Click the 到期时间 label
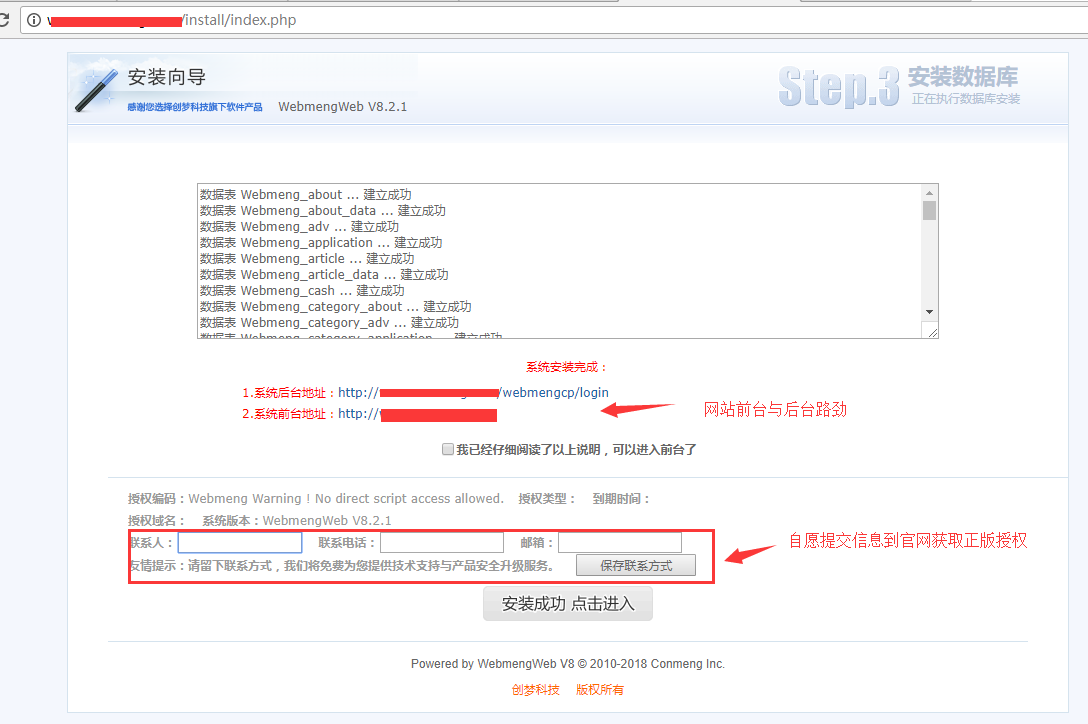 621,498
